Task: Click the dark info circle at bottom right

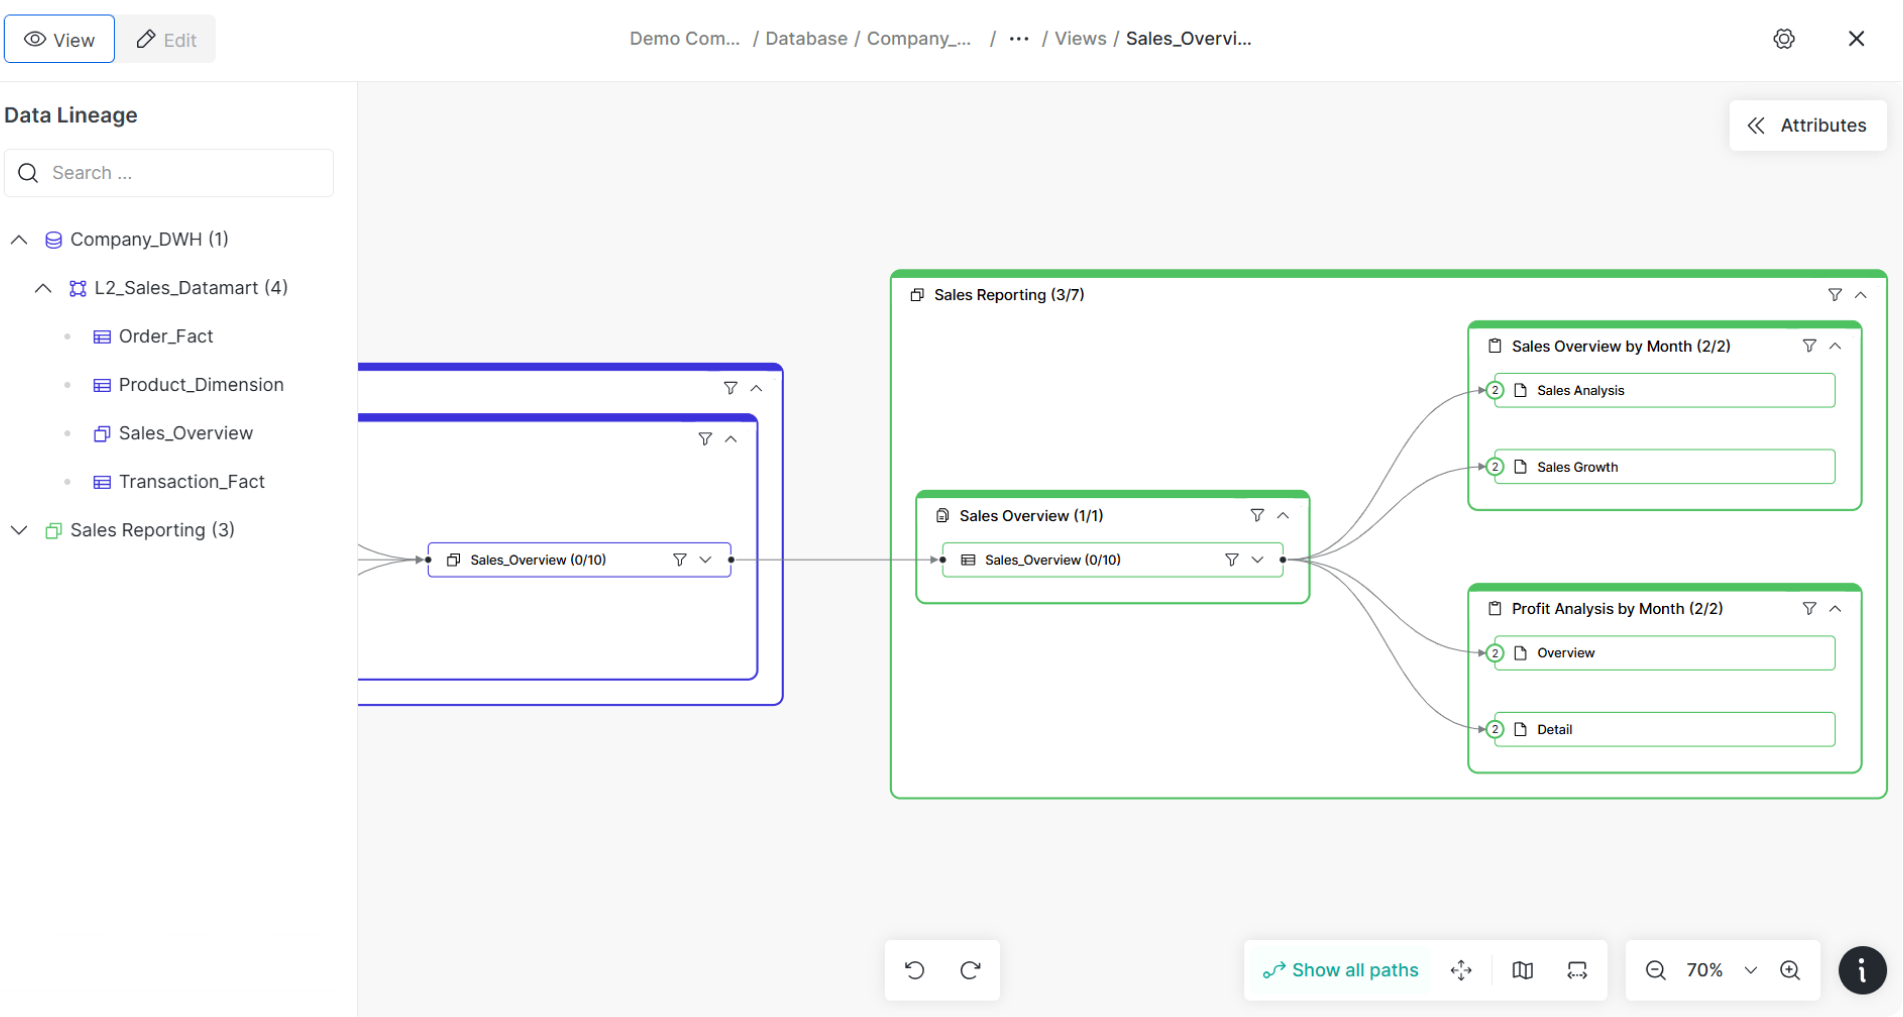Action: (1861, 970)
